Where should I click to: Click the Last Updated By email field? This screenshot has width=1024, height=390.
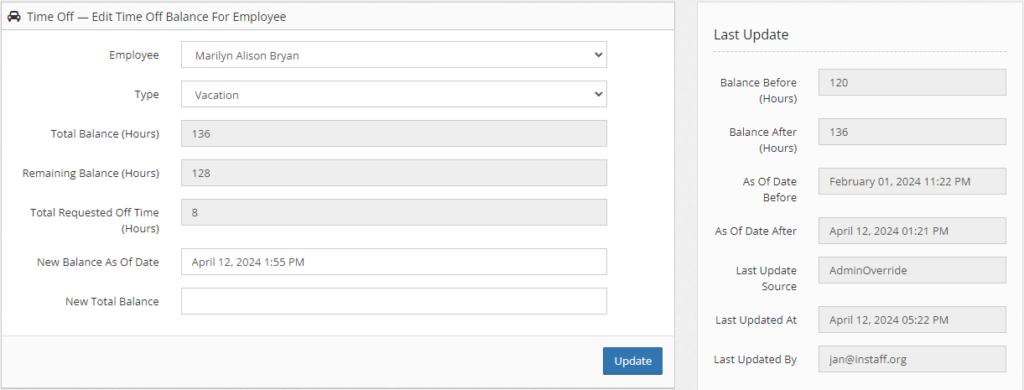pyautogui.click(x=912, y=359)
